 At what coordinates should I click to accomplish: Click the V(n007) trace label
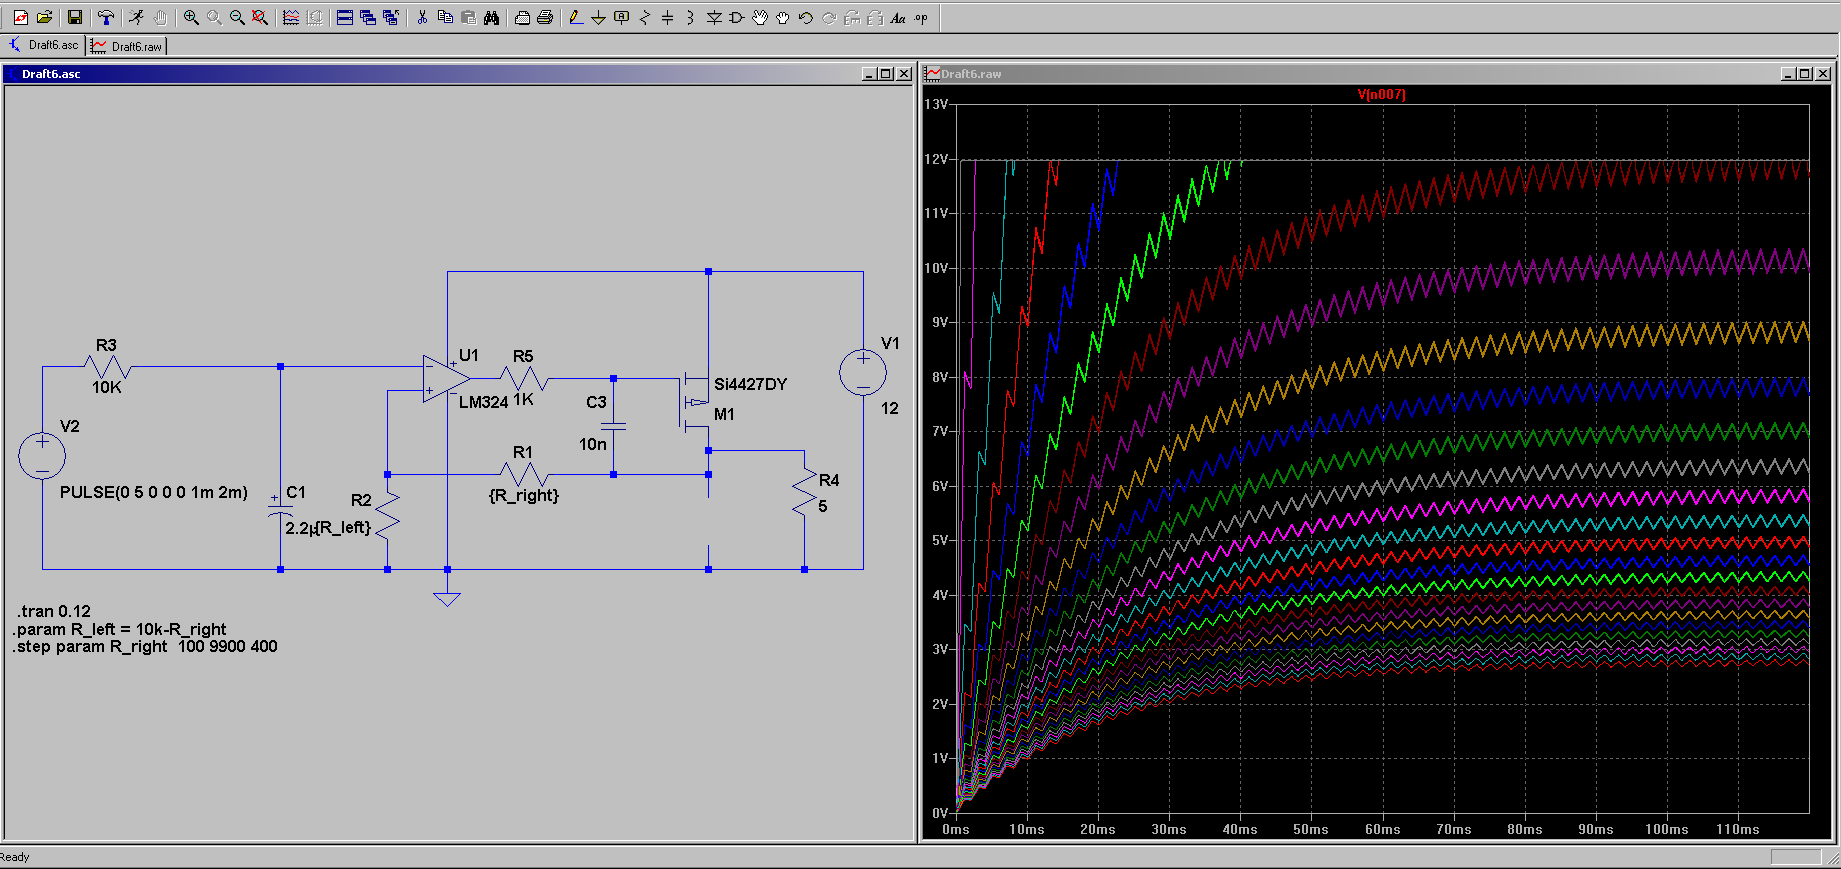pyautogui.click(x=1381, y=94)
